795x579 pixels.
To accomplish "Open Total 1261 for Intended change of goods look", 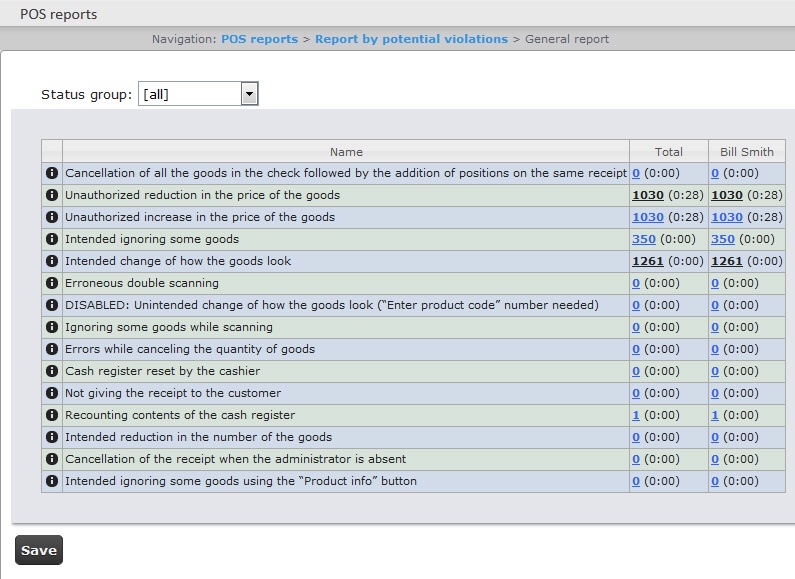I will (x=647, y=261).
